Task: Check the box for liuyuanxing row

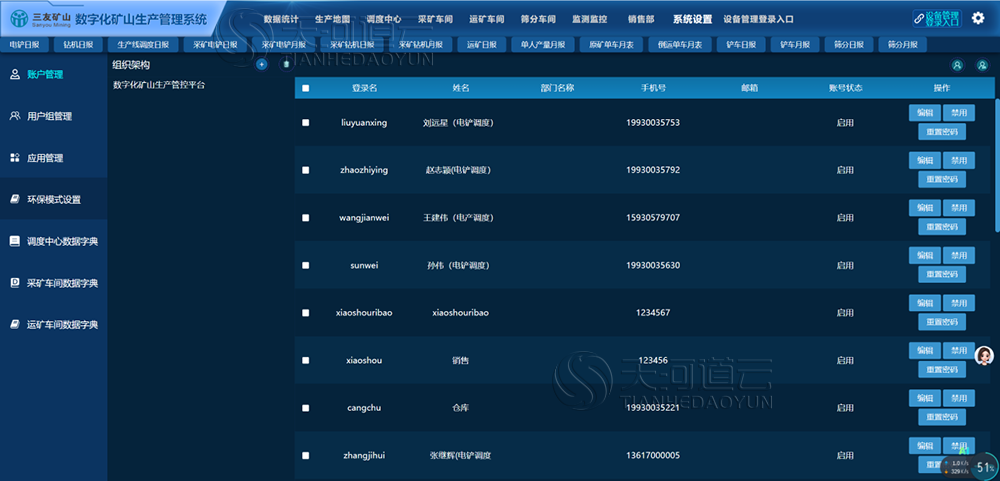Action: pyautogui.click(x=305, y=122)
